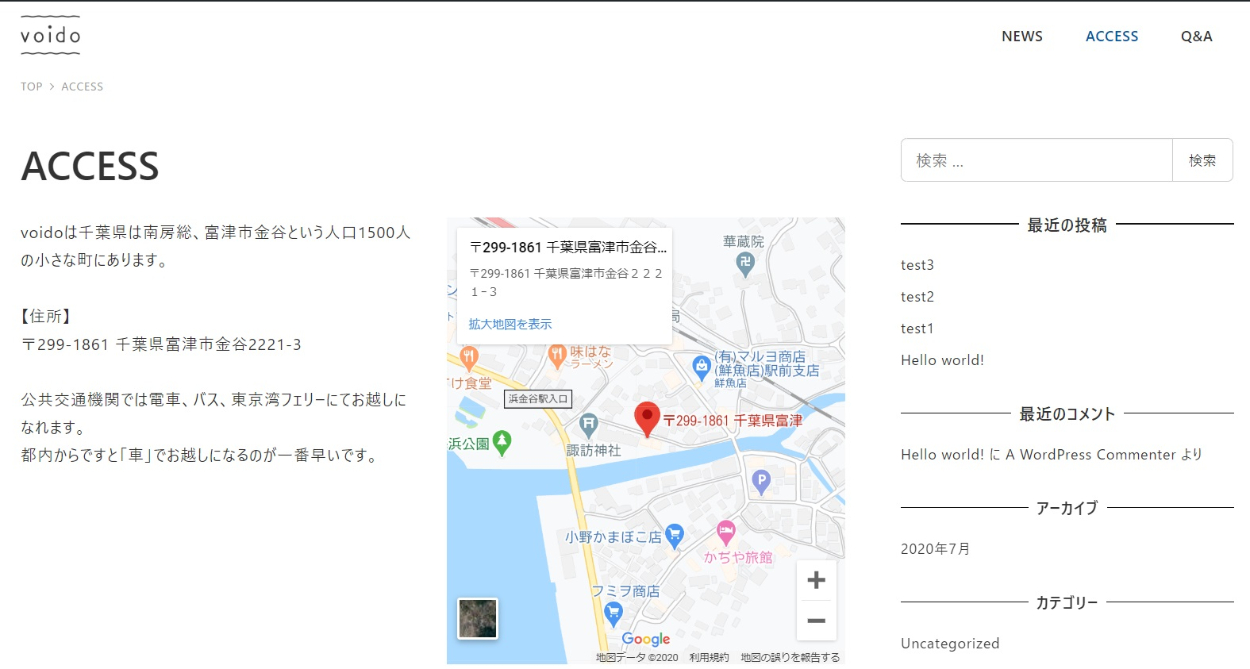
Task: Open the test3 recent post link
Action: tap(917, 265)
